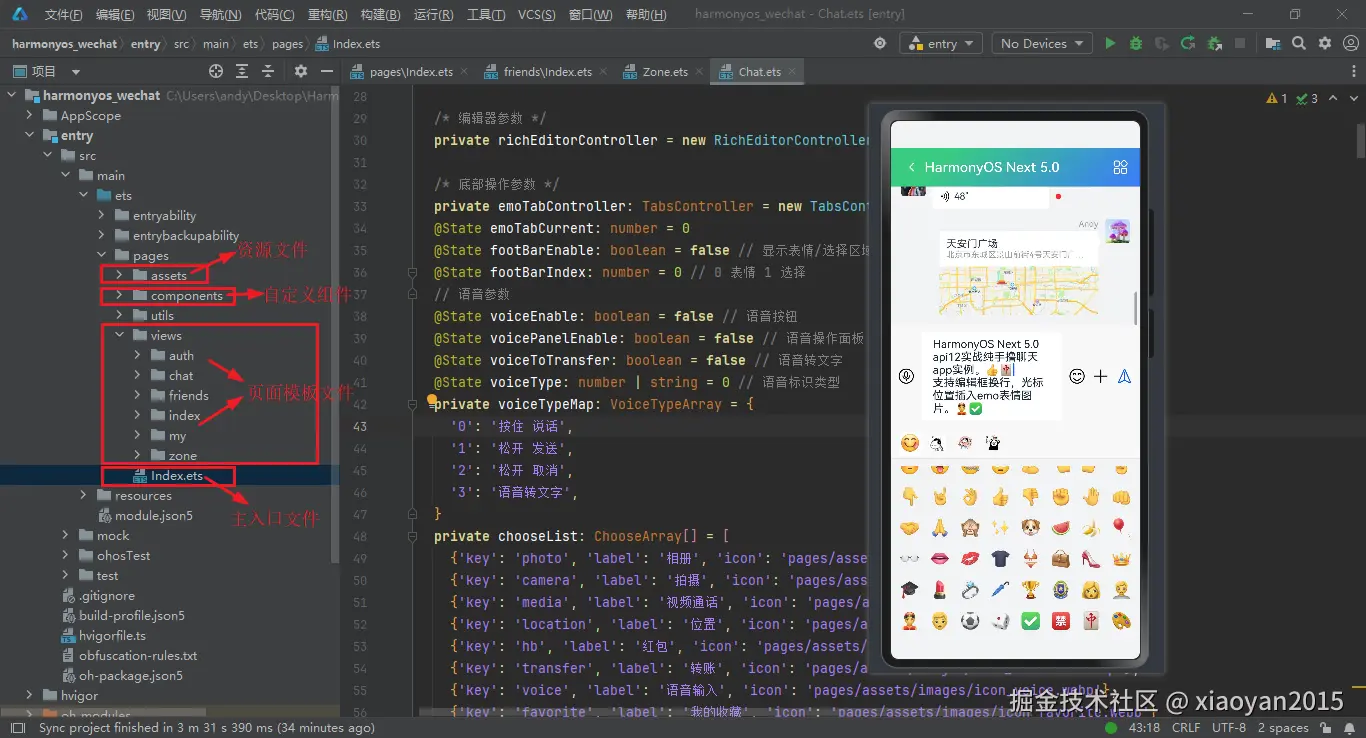Click the 'ets' breadcrumb in navigation bar
The width and height of the screenshot is (1366, 738).
250,44
